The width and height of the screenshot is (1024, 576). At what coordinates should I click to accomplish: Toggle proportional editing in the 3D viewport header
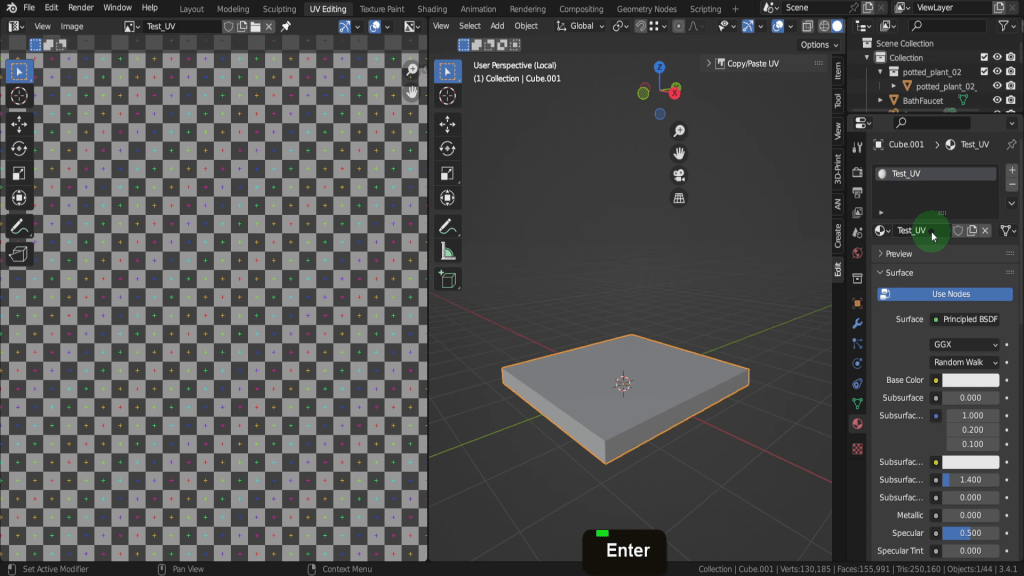(x=679, y=26)
